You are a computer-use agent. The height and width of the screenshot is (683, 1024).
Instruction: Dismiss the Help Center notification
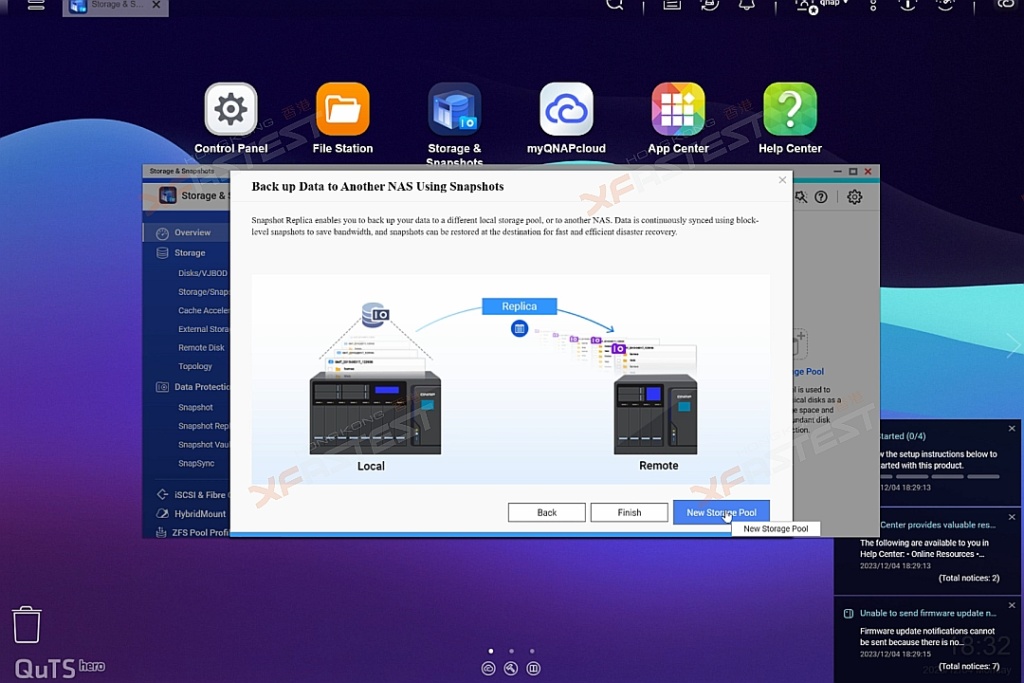pyautogui.click(x=1012, y=517)
